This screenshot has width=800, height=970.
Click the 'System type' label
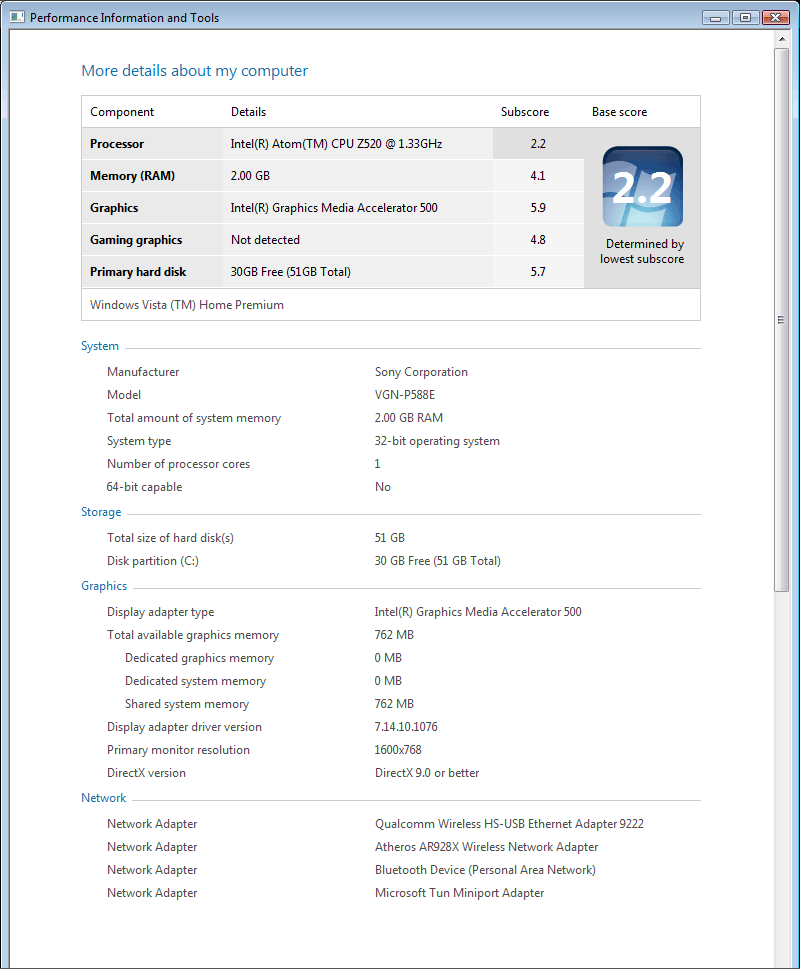(x=139, y=441)
